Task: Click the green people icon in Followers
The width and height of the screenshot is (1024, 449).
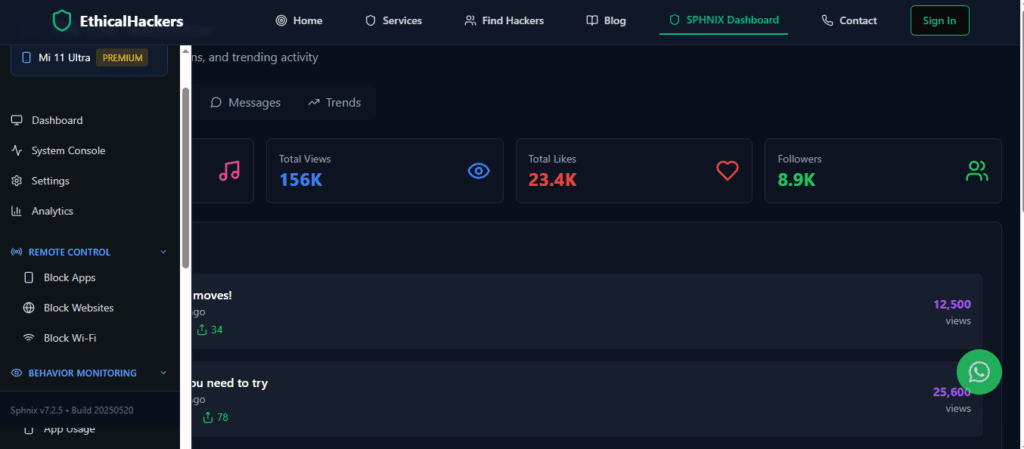Action: click(977, 171)
